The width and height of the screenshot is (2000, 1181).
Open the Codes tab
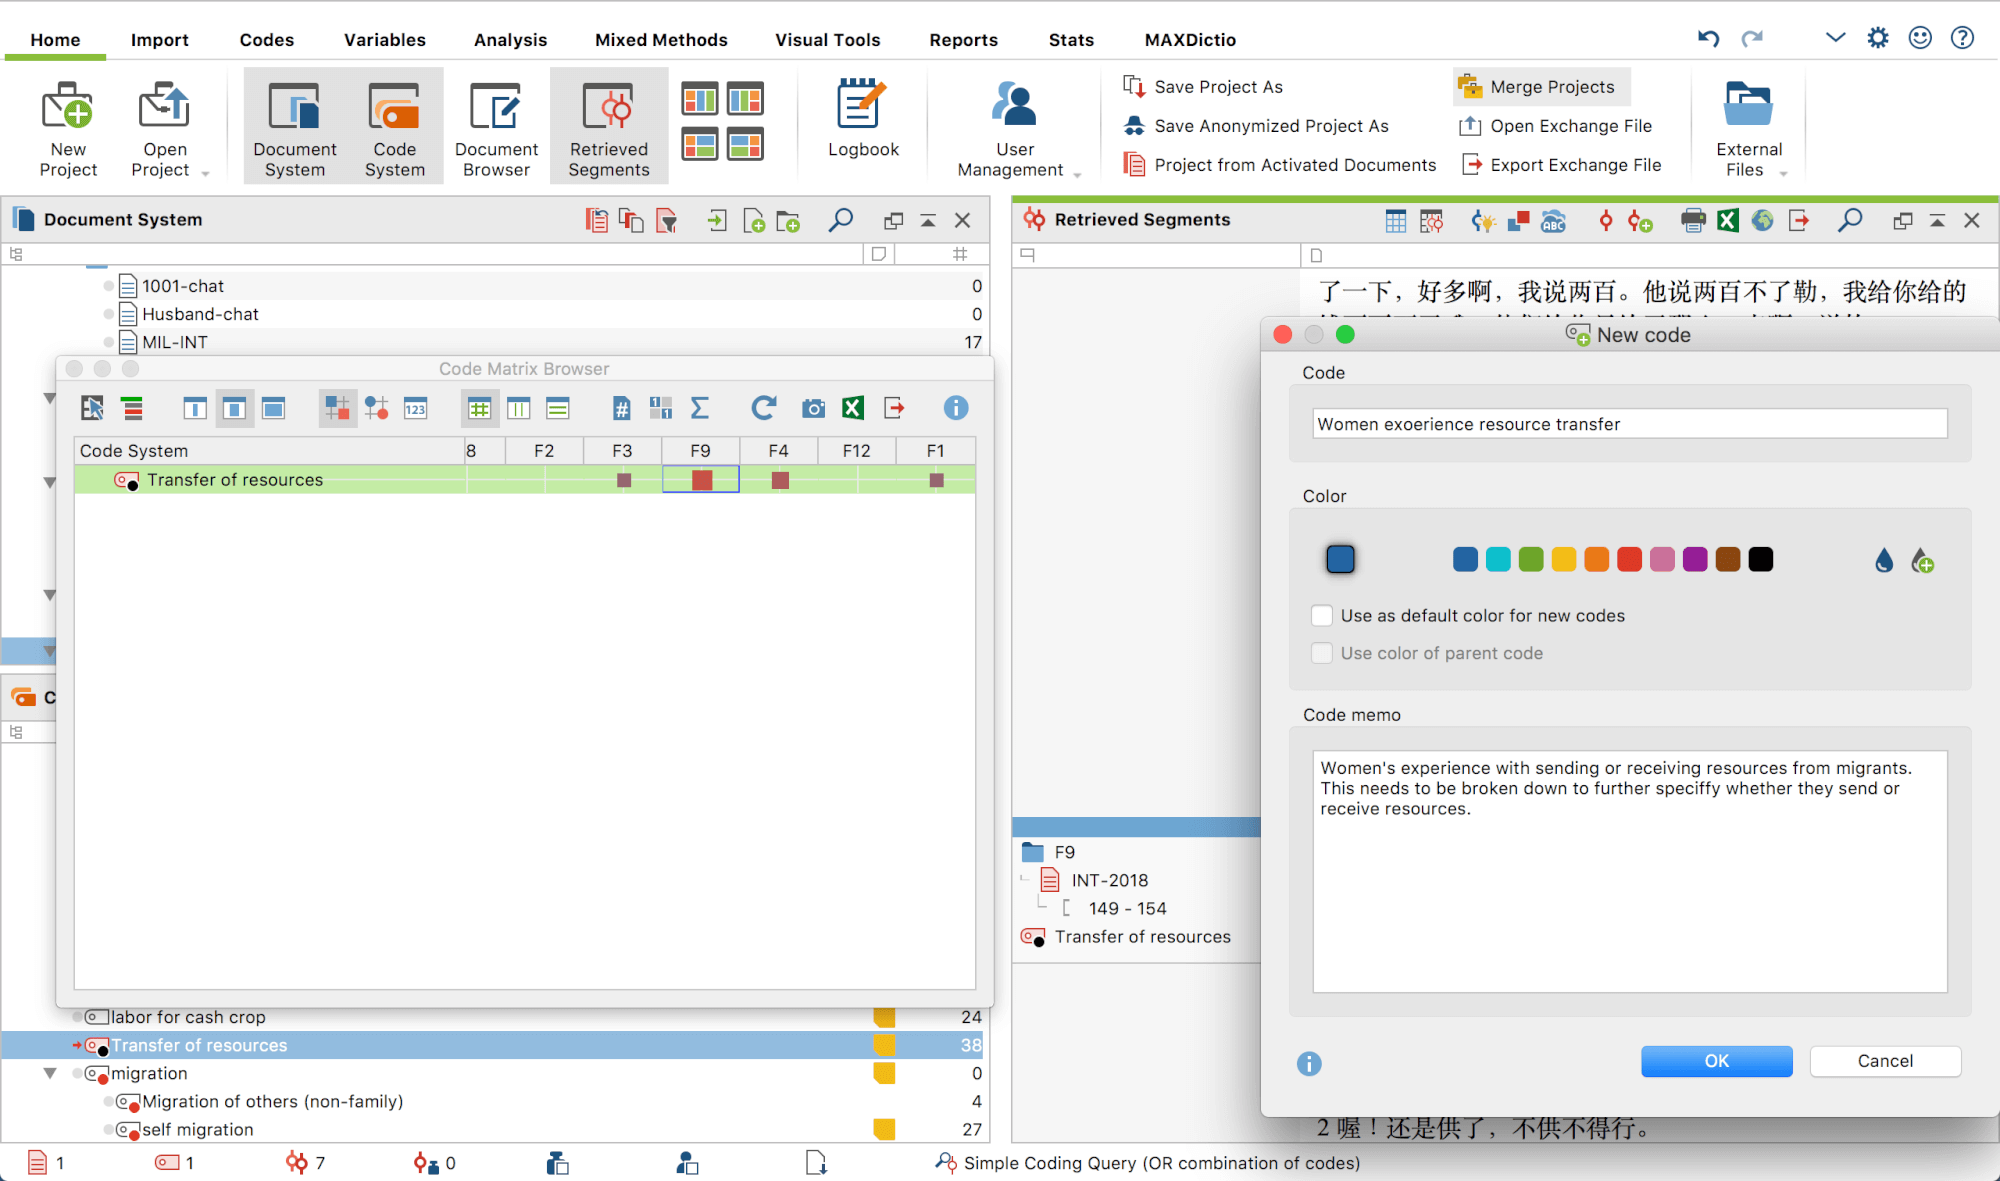click(x=266, y=40)
